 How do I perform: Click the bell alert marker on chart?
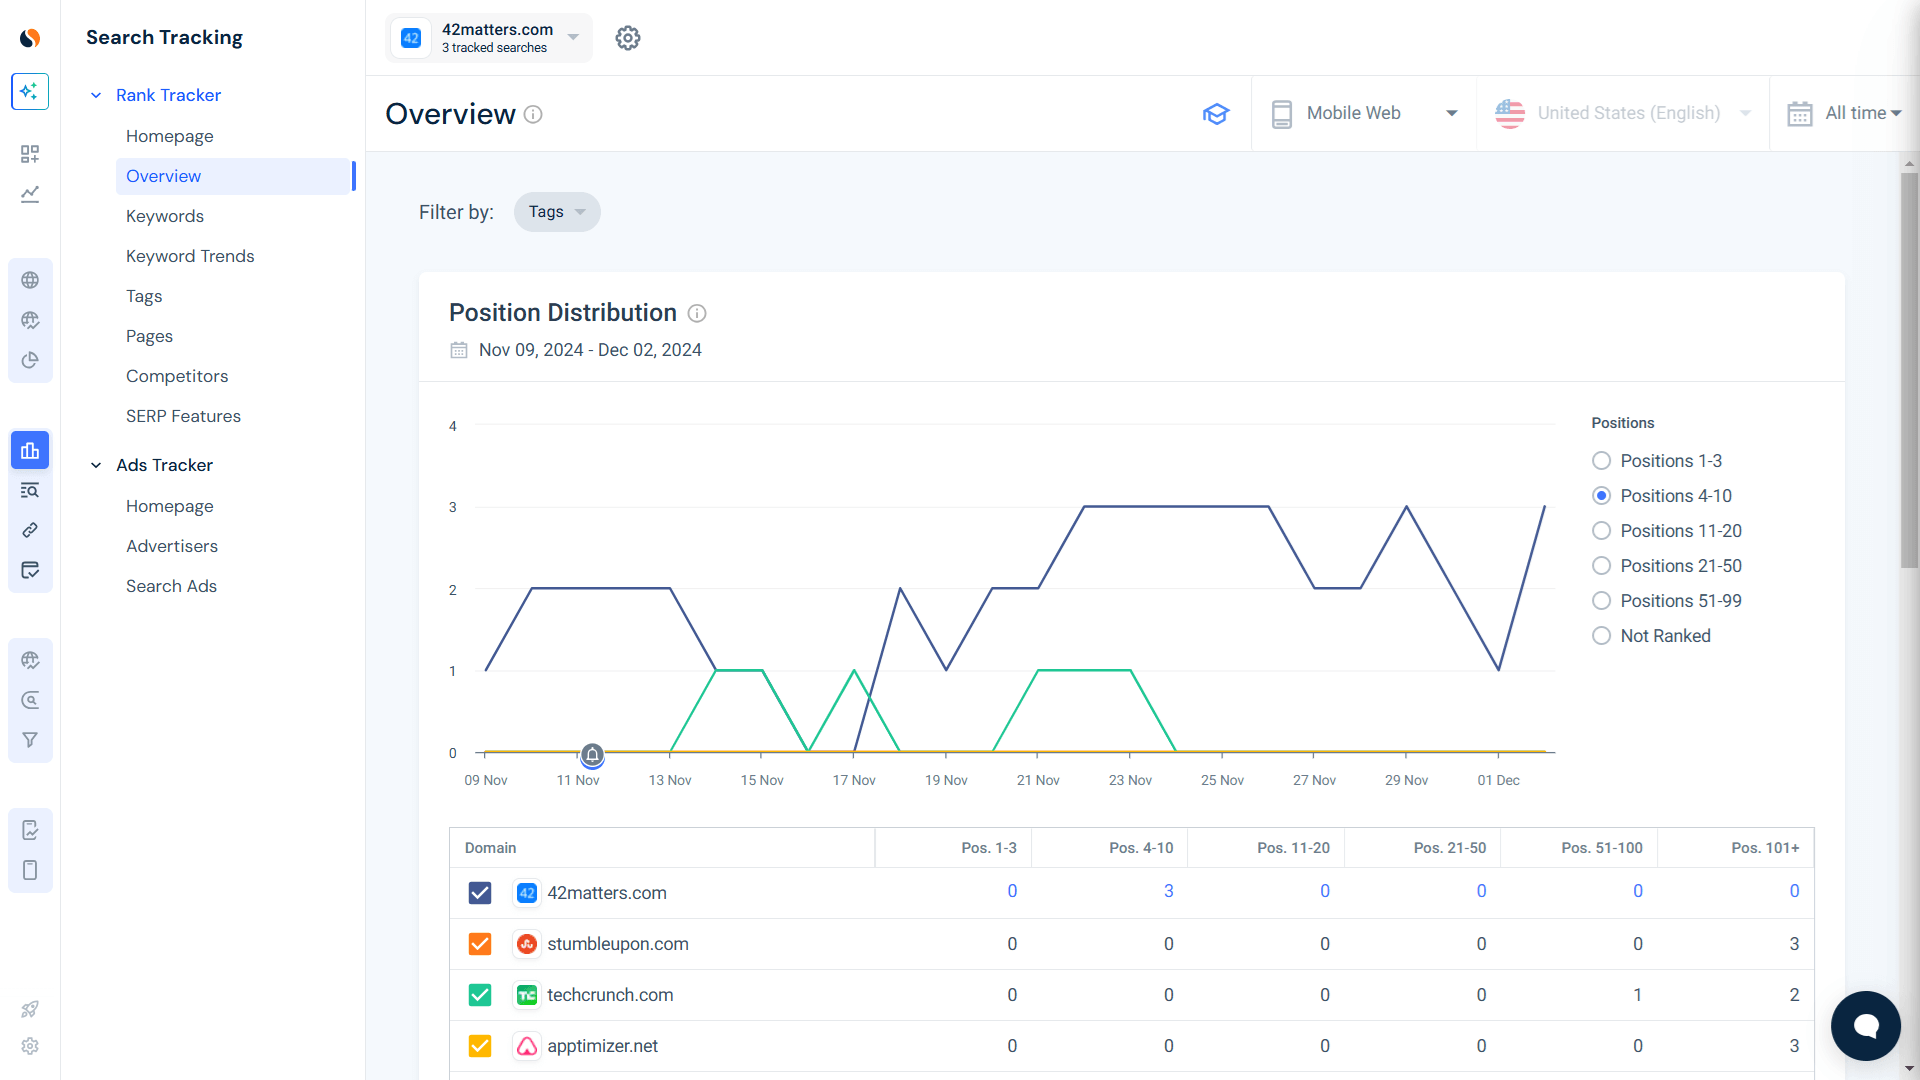pos(592,754)
